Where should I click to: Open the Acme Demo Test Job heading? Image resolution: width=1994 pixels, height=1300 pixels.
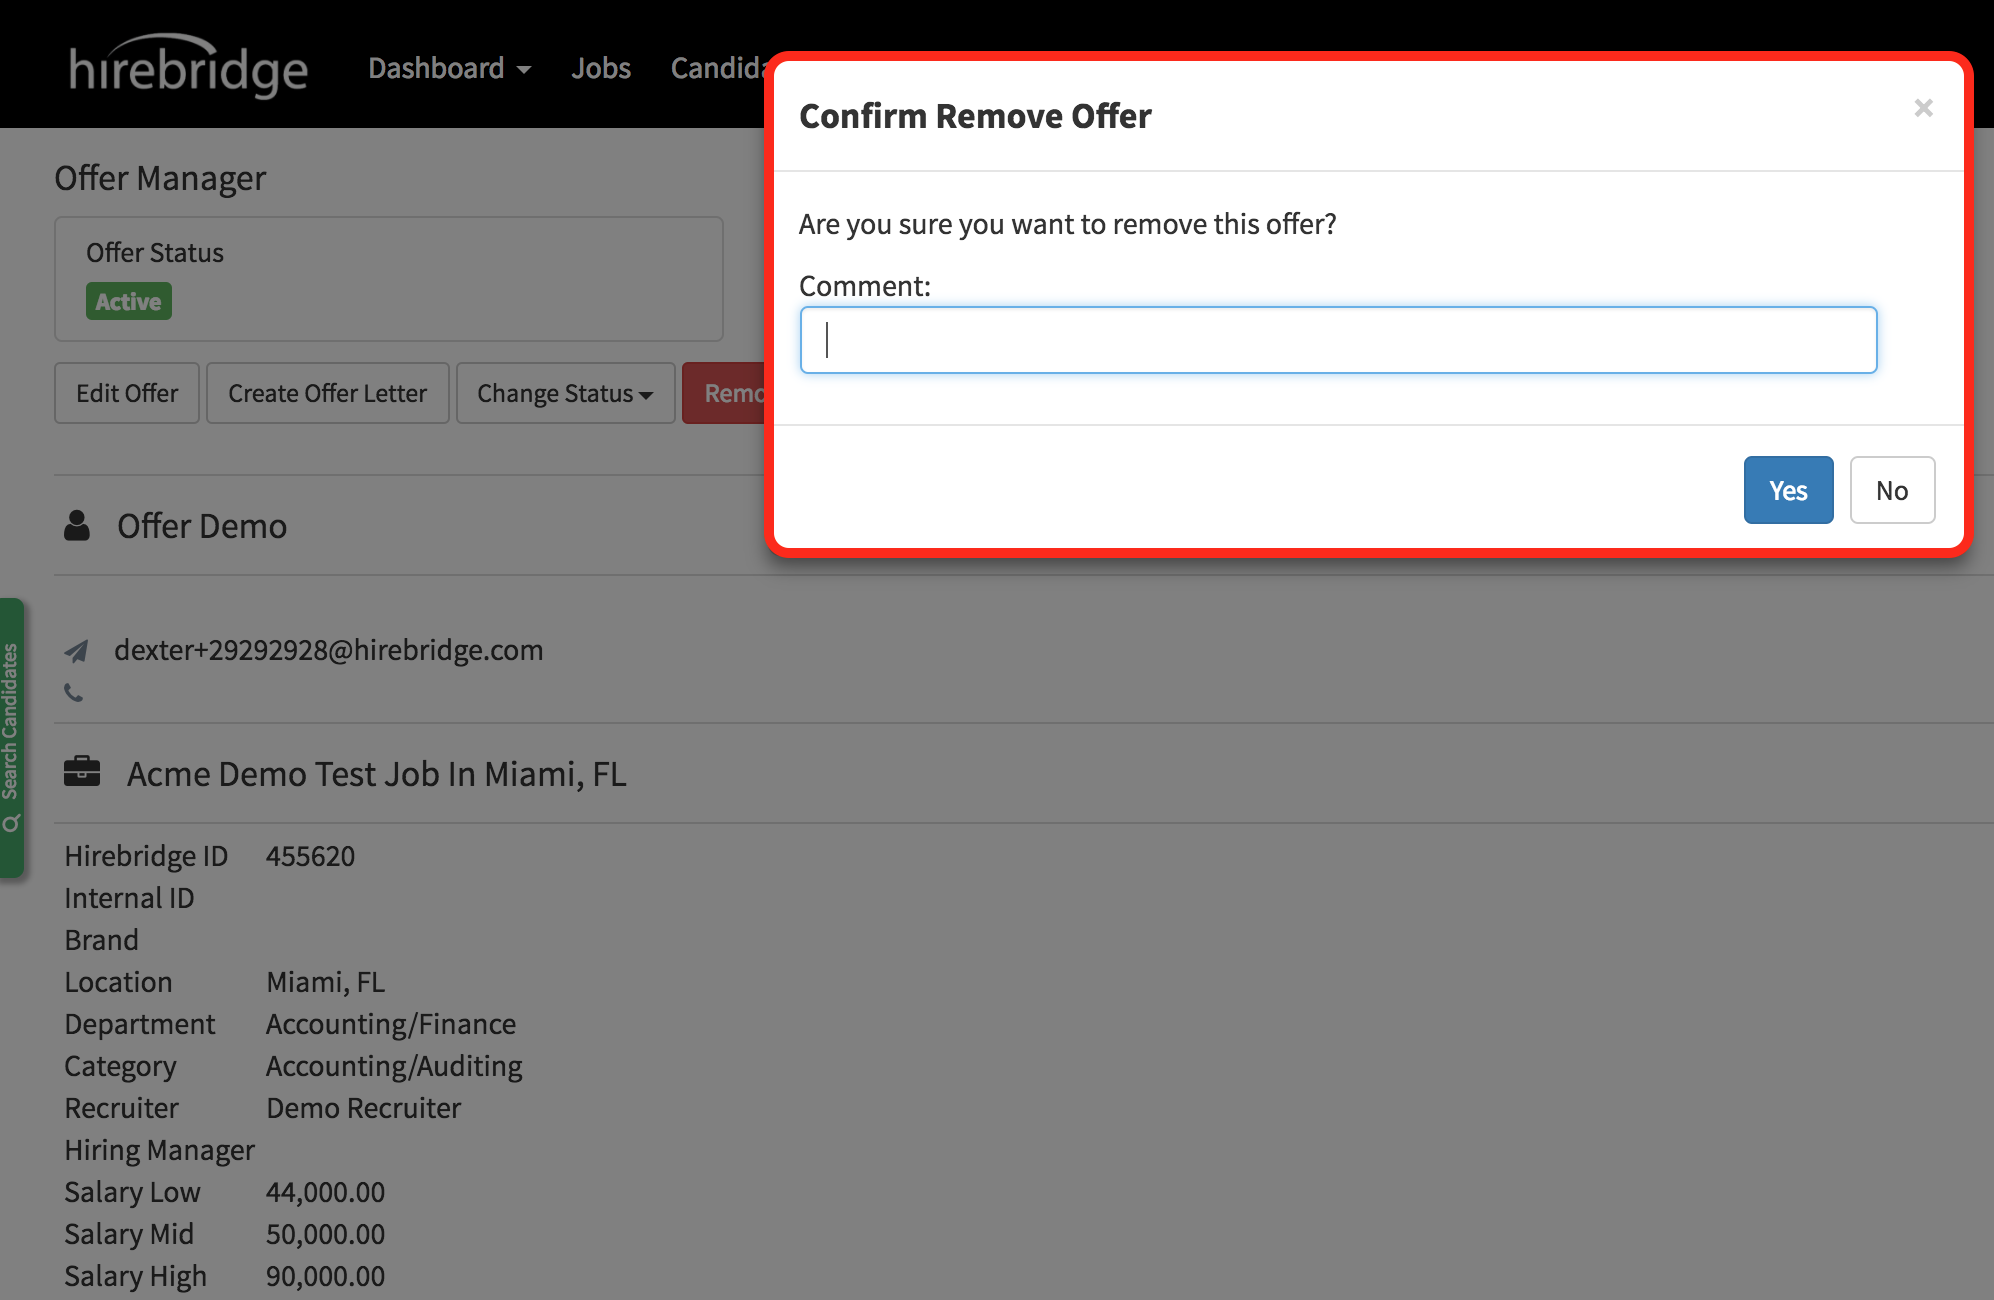(x=376, y=774)
